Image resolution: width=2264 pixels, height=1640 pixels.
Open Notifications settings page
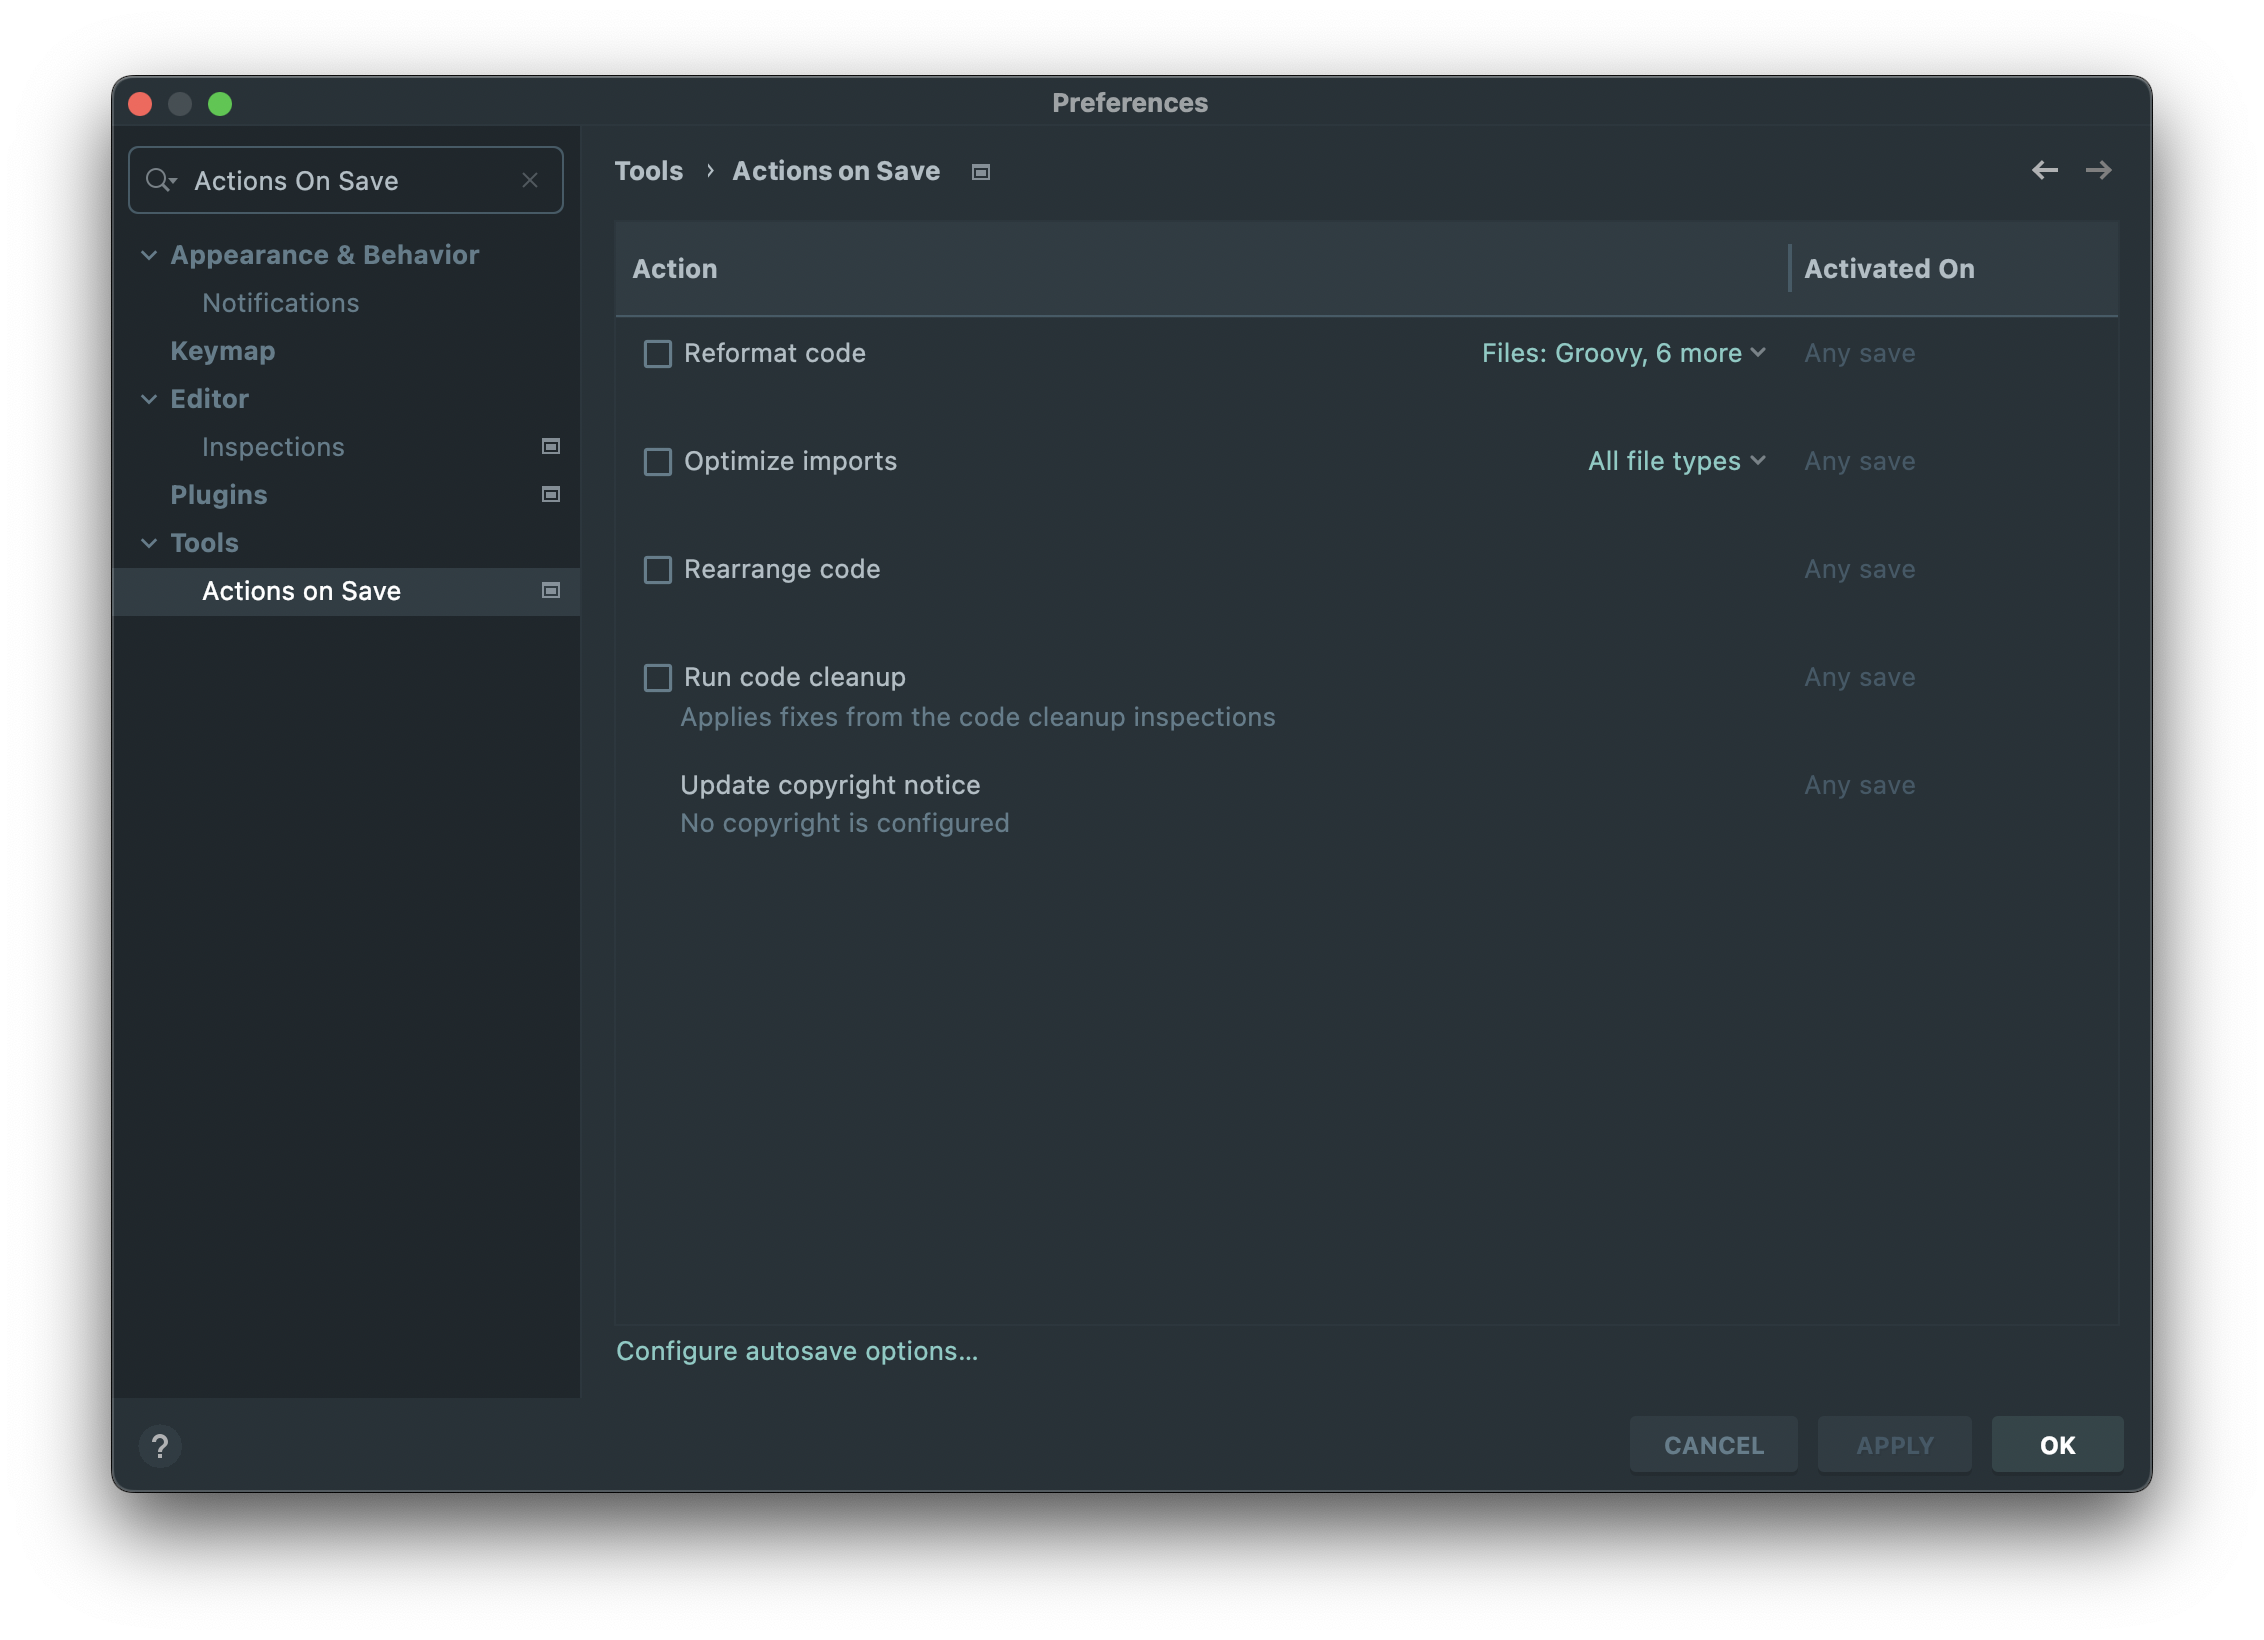click(280, 303)
